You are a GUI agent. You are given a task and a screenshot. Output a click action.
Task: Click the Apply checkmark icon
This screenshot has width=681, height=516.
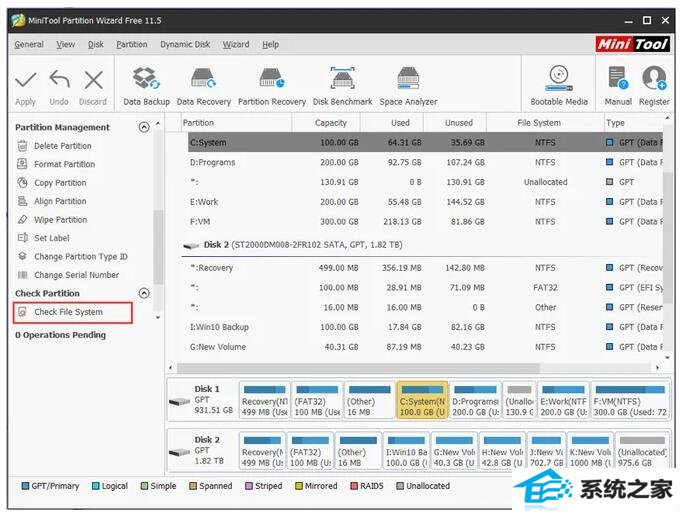[x=25, y=80]
